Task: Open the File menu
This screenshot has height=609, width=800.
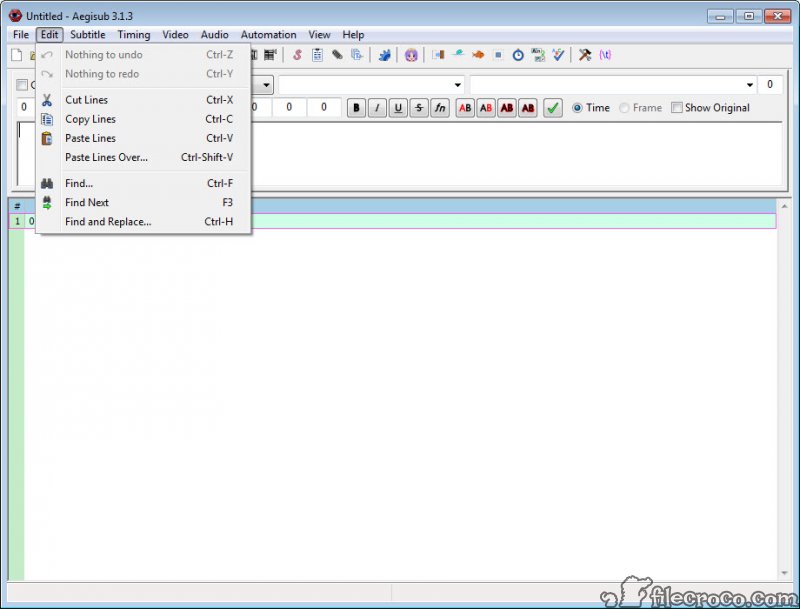Action: pos(21,35)
